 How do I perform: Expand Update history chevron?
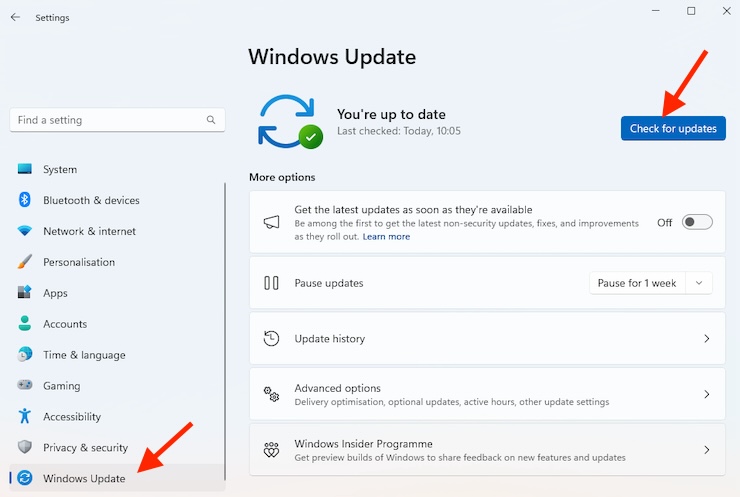[706, 338]
